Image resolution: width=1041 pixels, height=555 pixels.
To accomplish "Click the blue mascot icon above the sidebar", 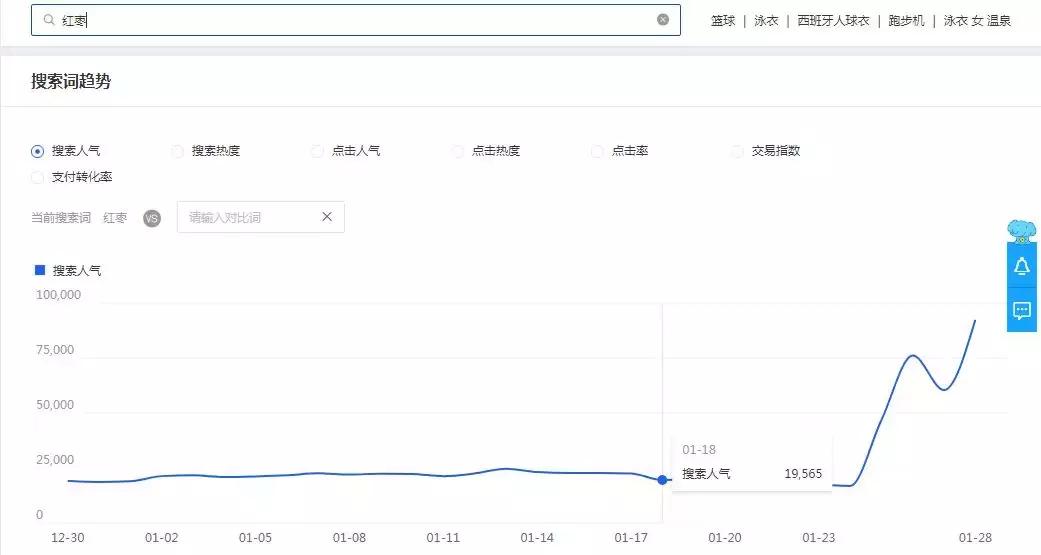I will pyautogui.click(x=1021, y=231).
